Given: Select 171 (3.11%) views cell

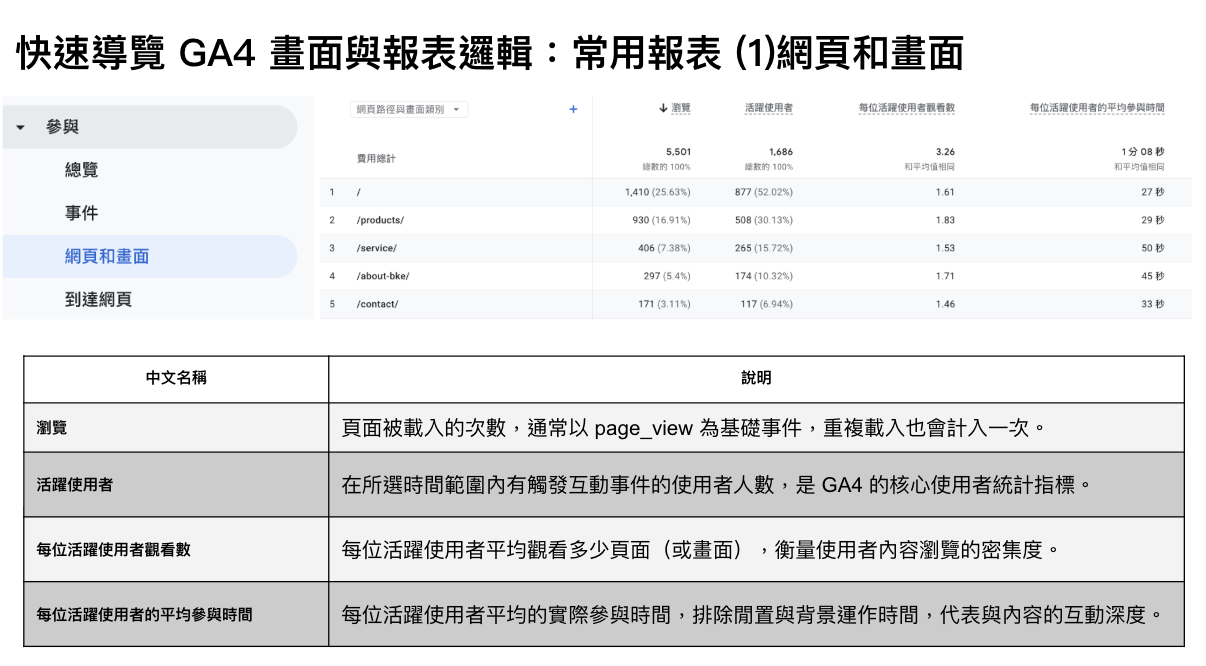Looking at the screenshot, I should point(664,304).
